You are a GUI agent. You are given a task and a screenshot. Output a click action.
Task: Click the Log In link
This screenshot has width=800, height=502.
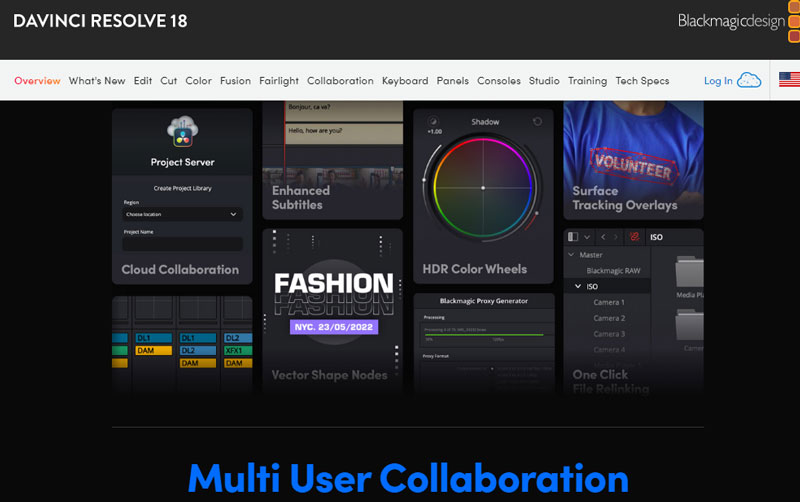[718, 81]
